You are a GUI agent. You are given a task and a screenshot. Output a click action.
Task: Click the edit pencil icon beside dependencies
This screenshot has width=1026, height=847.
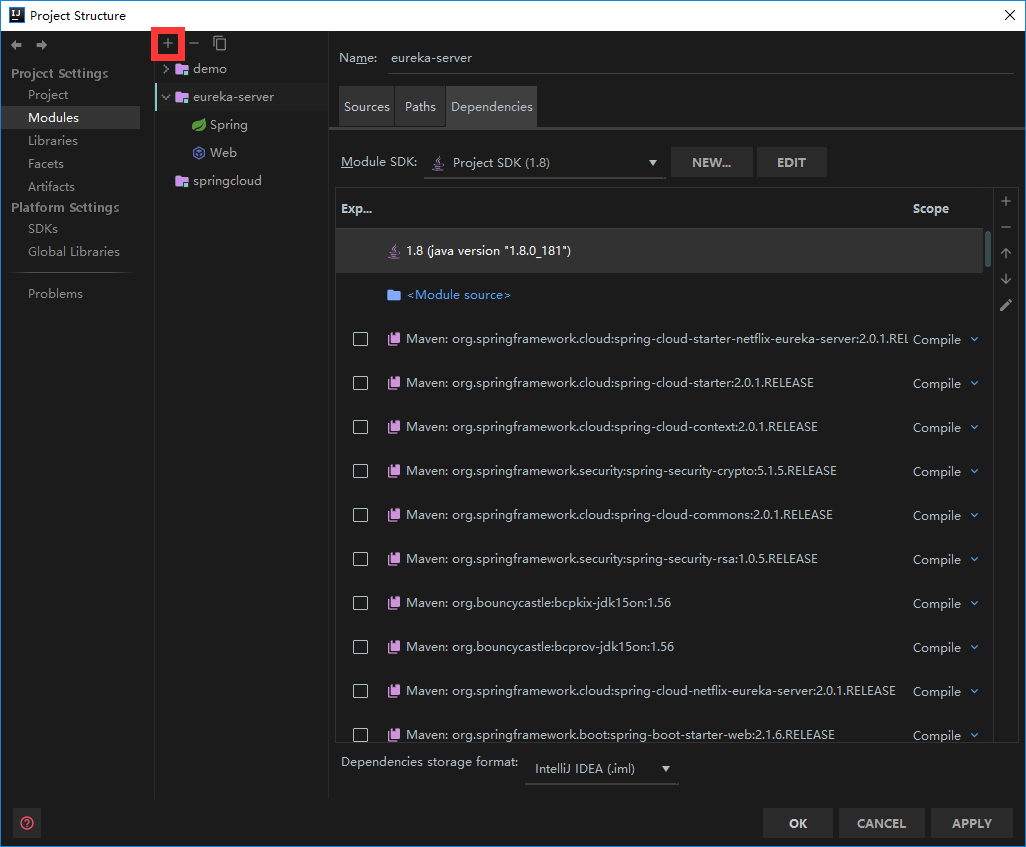coord(1005,305)
